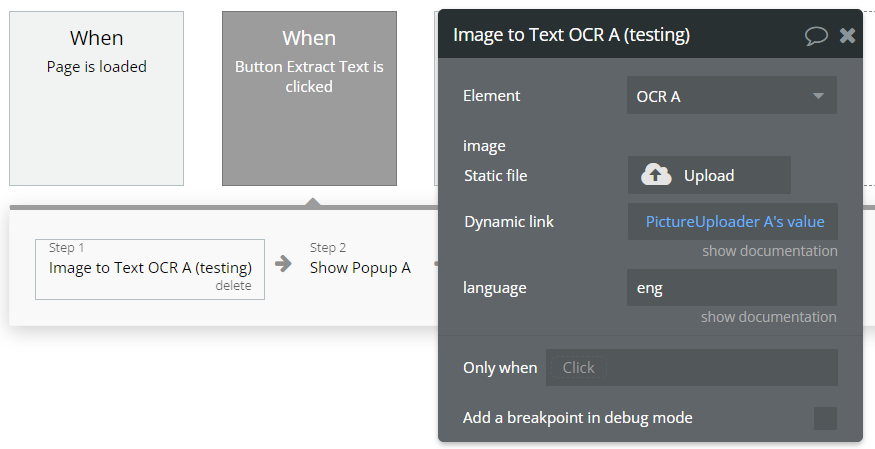Click the Only when condition field
875x449 pixels.
pyautogui.click(x=691, y=367)
